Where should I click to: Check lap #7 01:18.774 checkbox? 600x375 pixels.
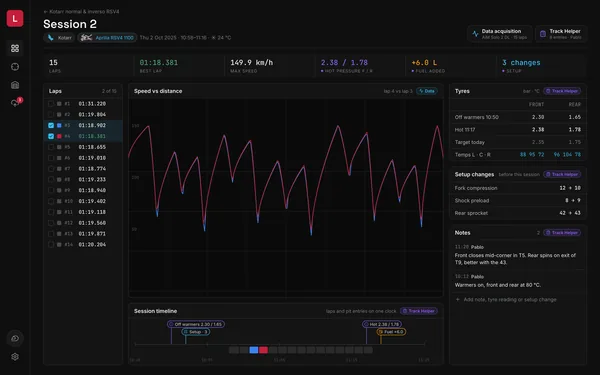51,169
